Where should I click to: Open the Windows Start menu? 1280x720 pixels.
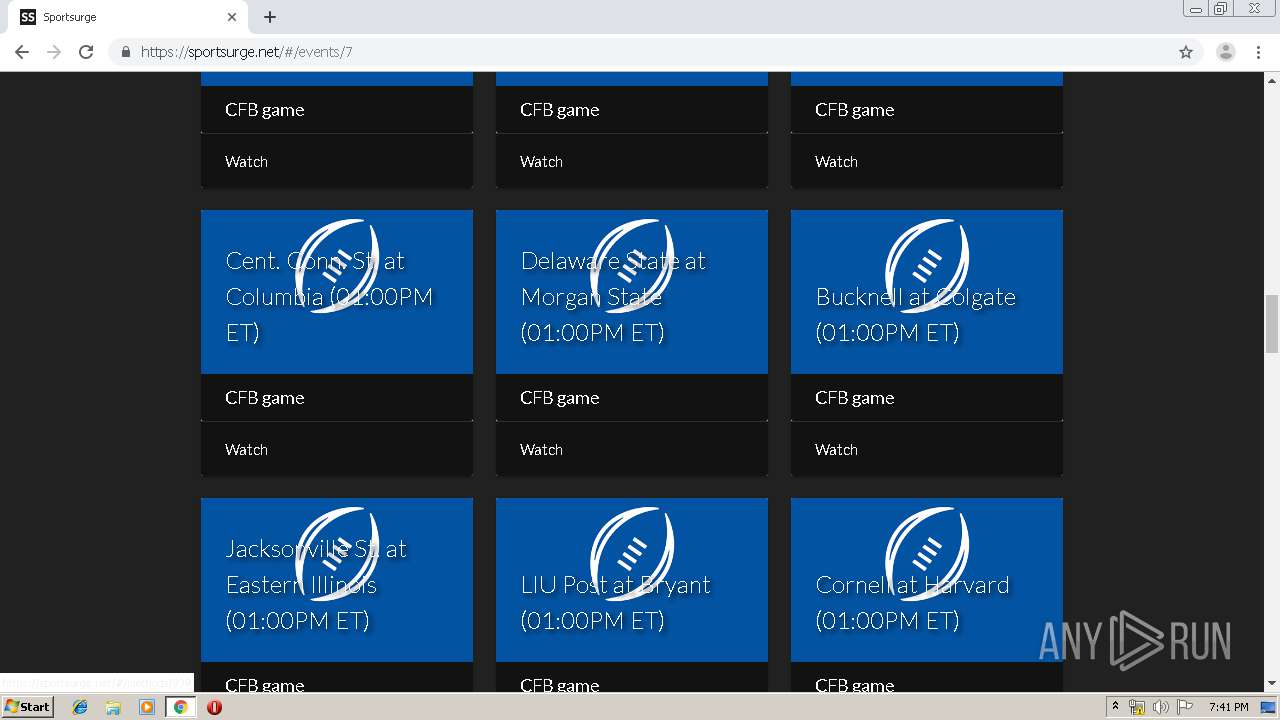click(x=28, y=707)
